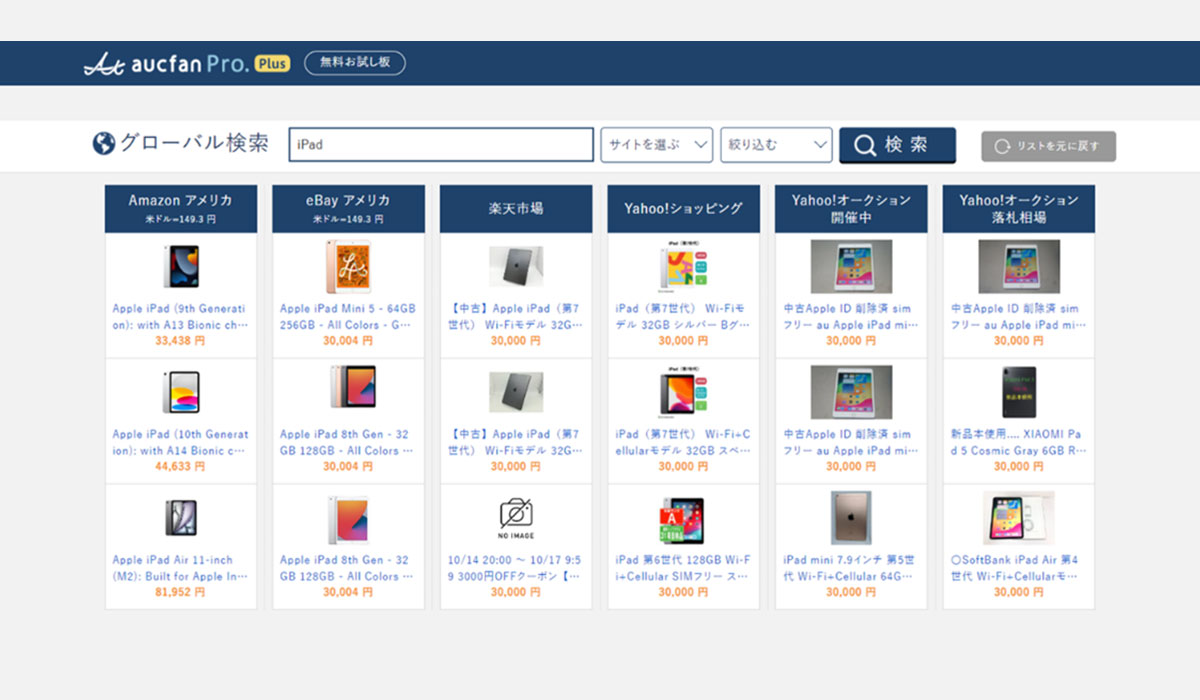Open Apple iPad (10th Generation) A14 Bionic link

[x=180, y=443]
